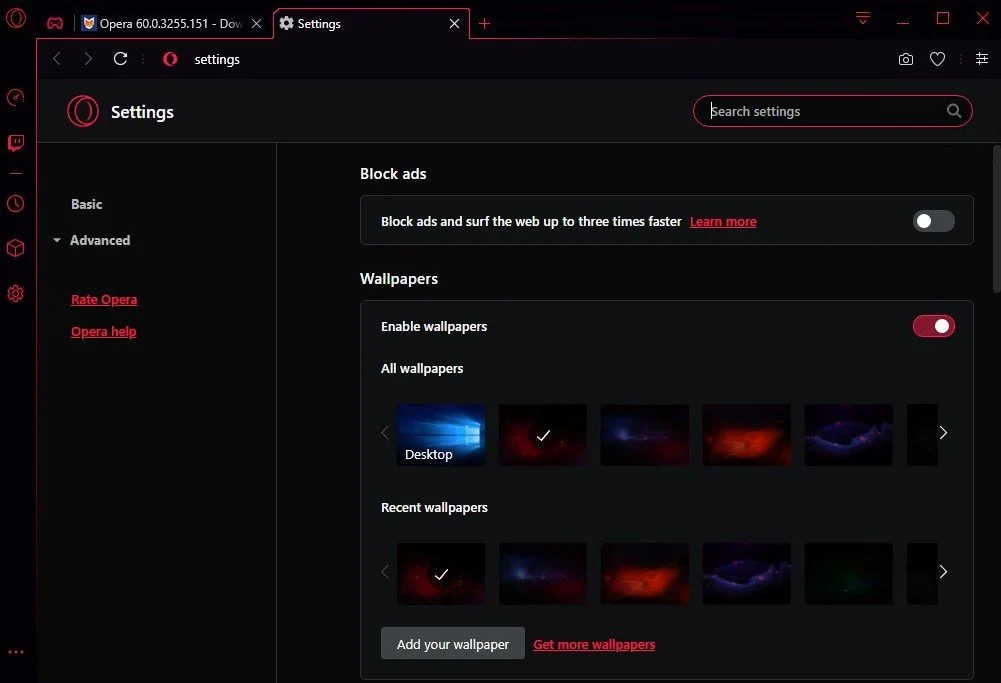Open GX Corner gamepad icon
This screenshot has height=683, width=1001.
tap(55, 24)
